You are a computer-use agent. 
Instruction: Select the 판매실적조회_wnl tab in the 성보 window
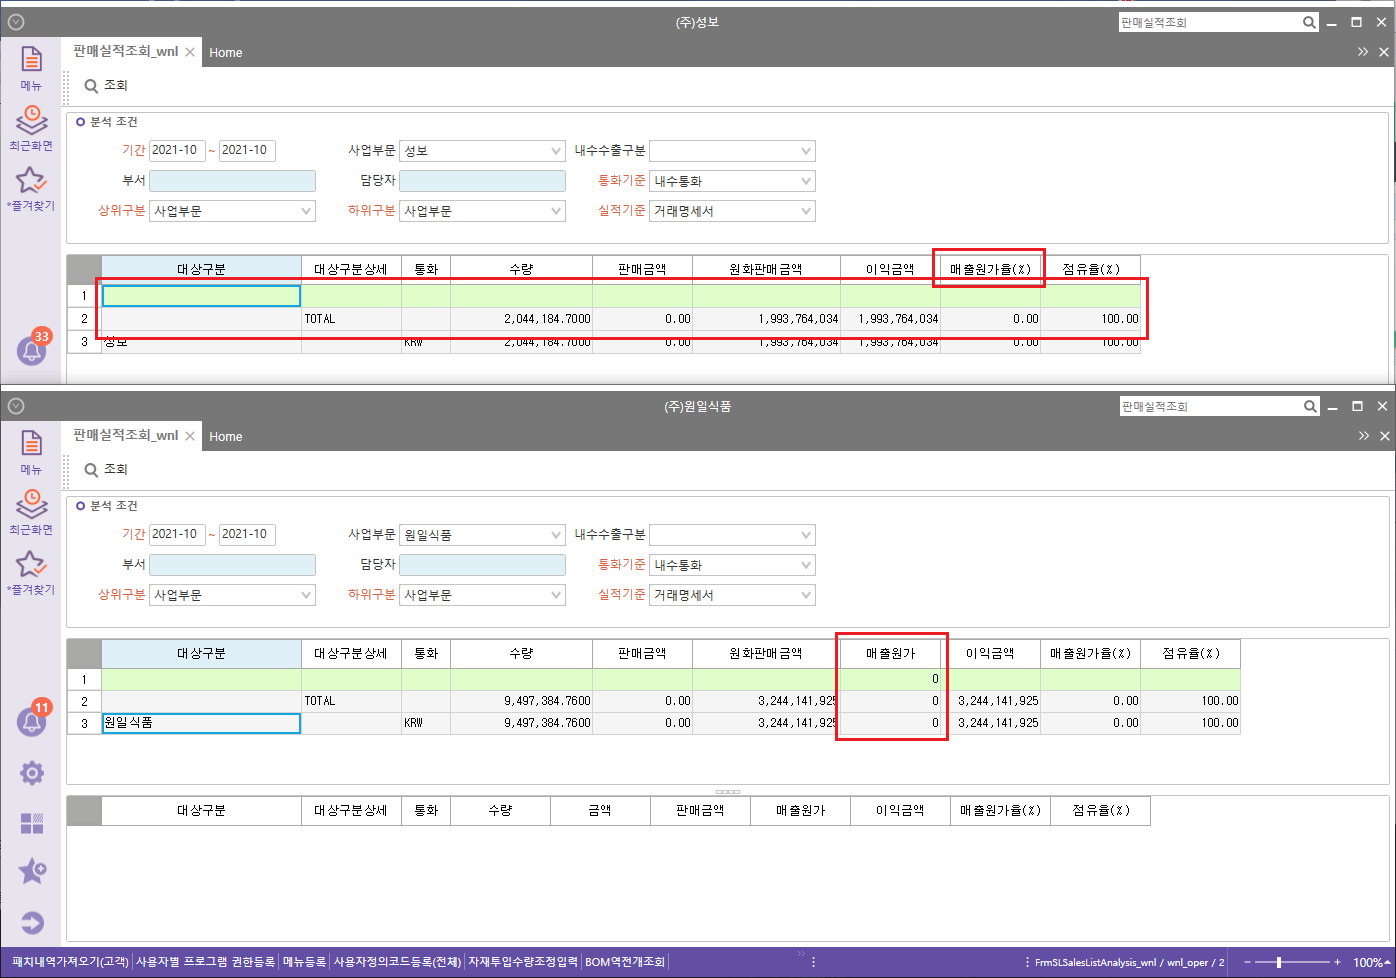(x=125, y=52)
